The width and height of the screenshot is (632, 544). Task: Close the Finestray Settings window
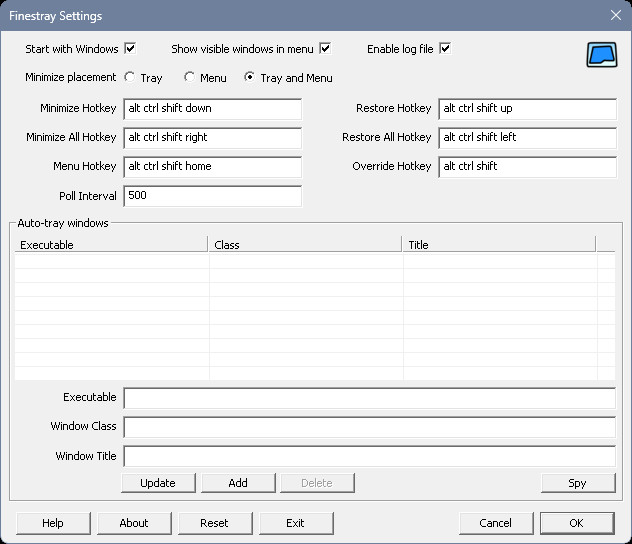615,15
